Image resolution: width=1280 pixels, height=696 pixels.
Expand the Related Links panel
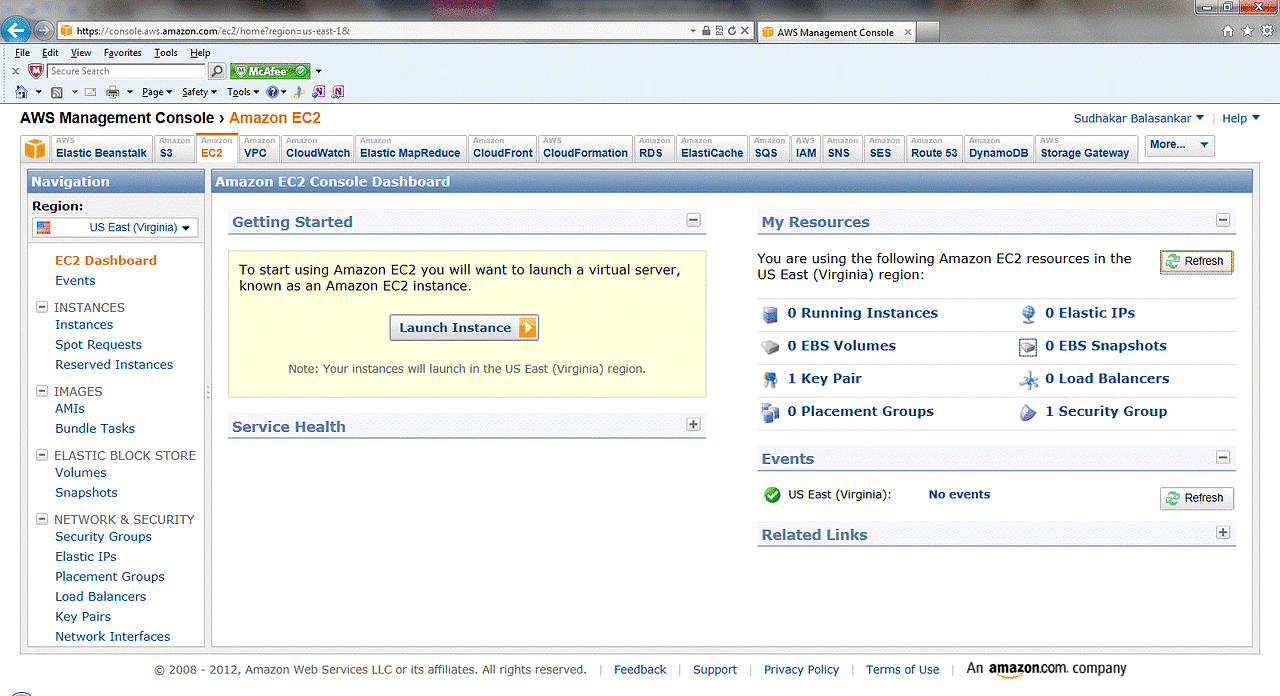coord(1222,532)
